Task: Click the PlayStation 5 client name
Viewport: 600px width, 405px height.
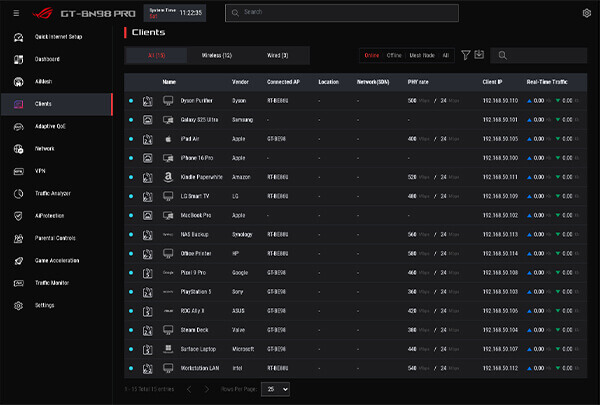Action: coord(196,292)
